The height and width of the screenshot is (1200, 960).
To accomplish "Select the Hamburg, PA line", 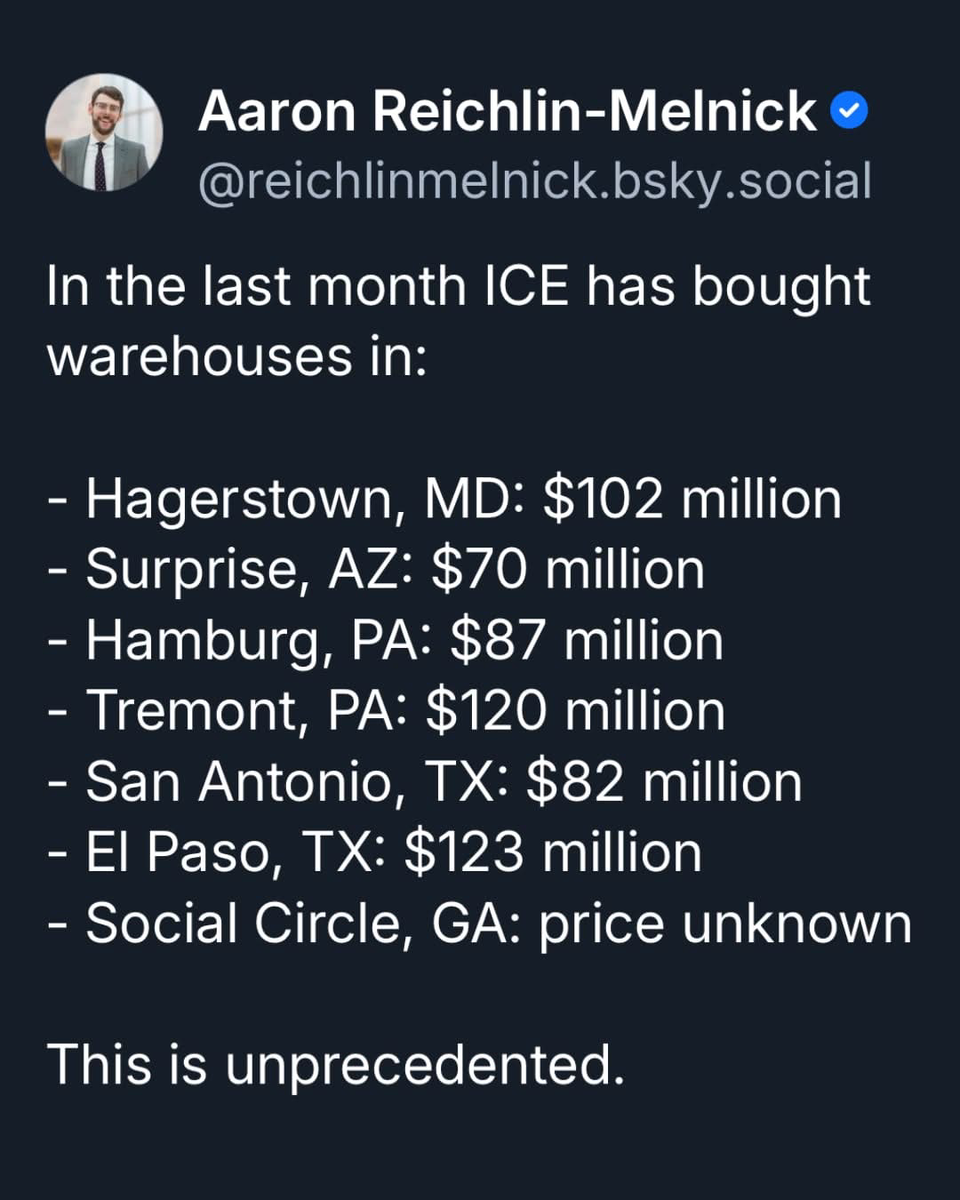I will 384,640.
